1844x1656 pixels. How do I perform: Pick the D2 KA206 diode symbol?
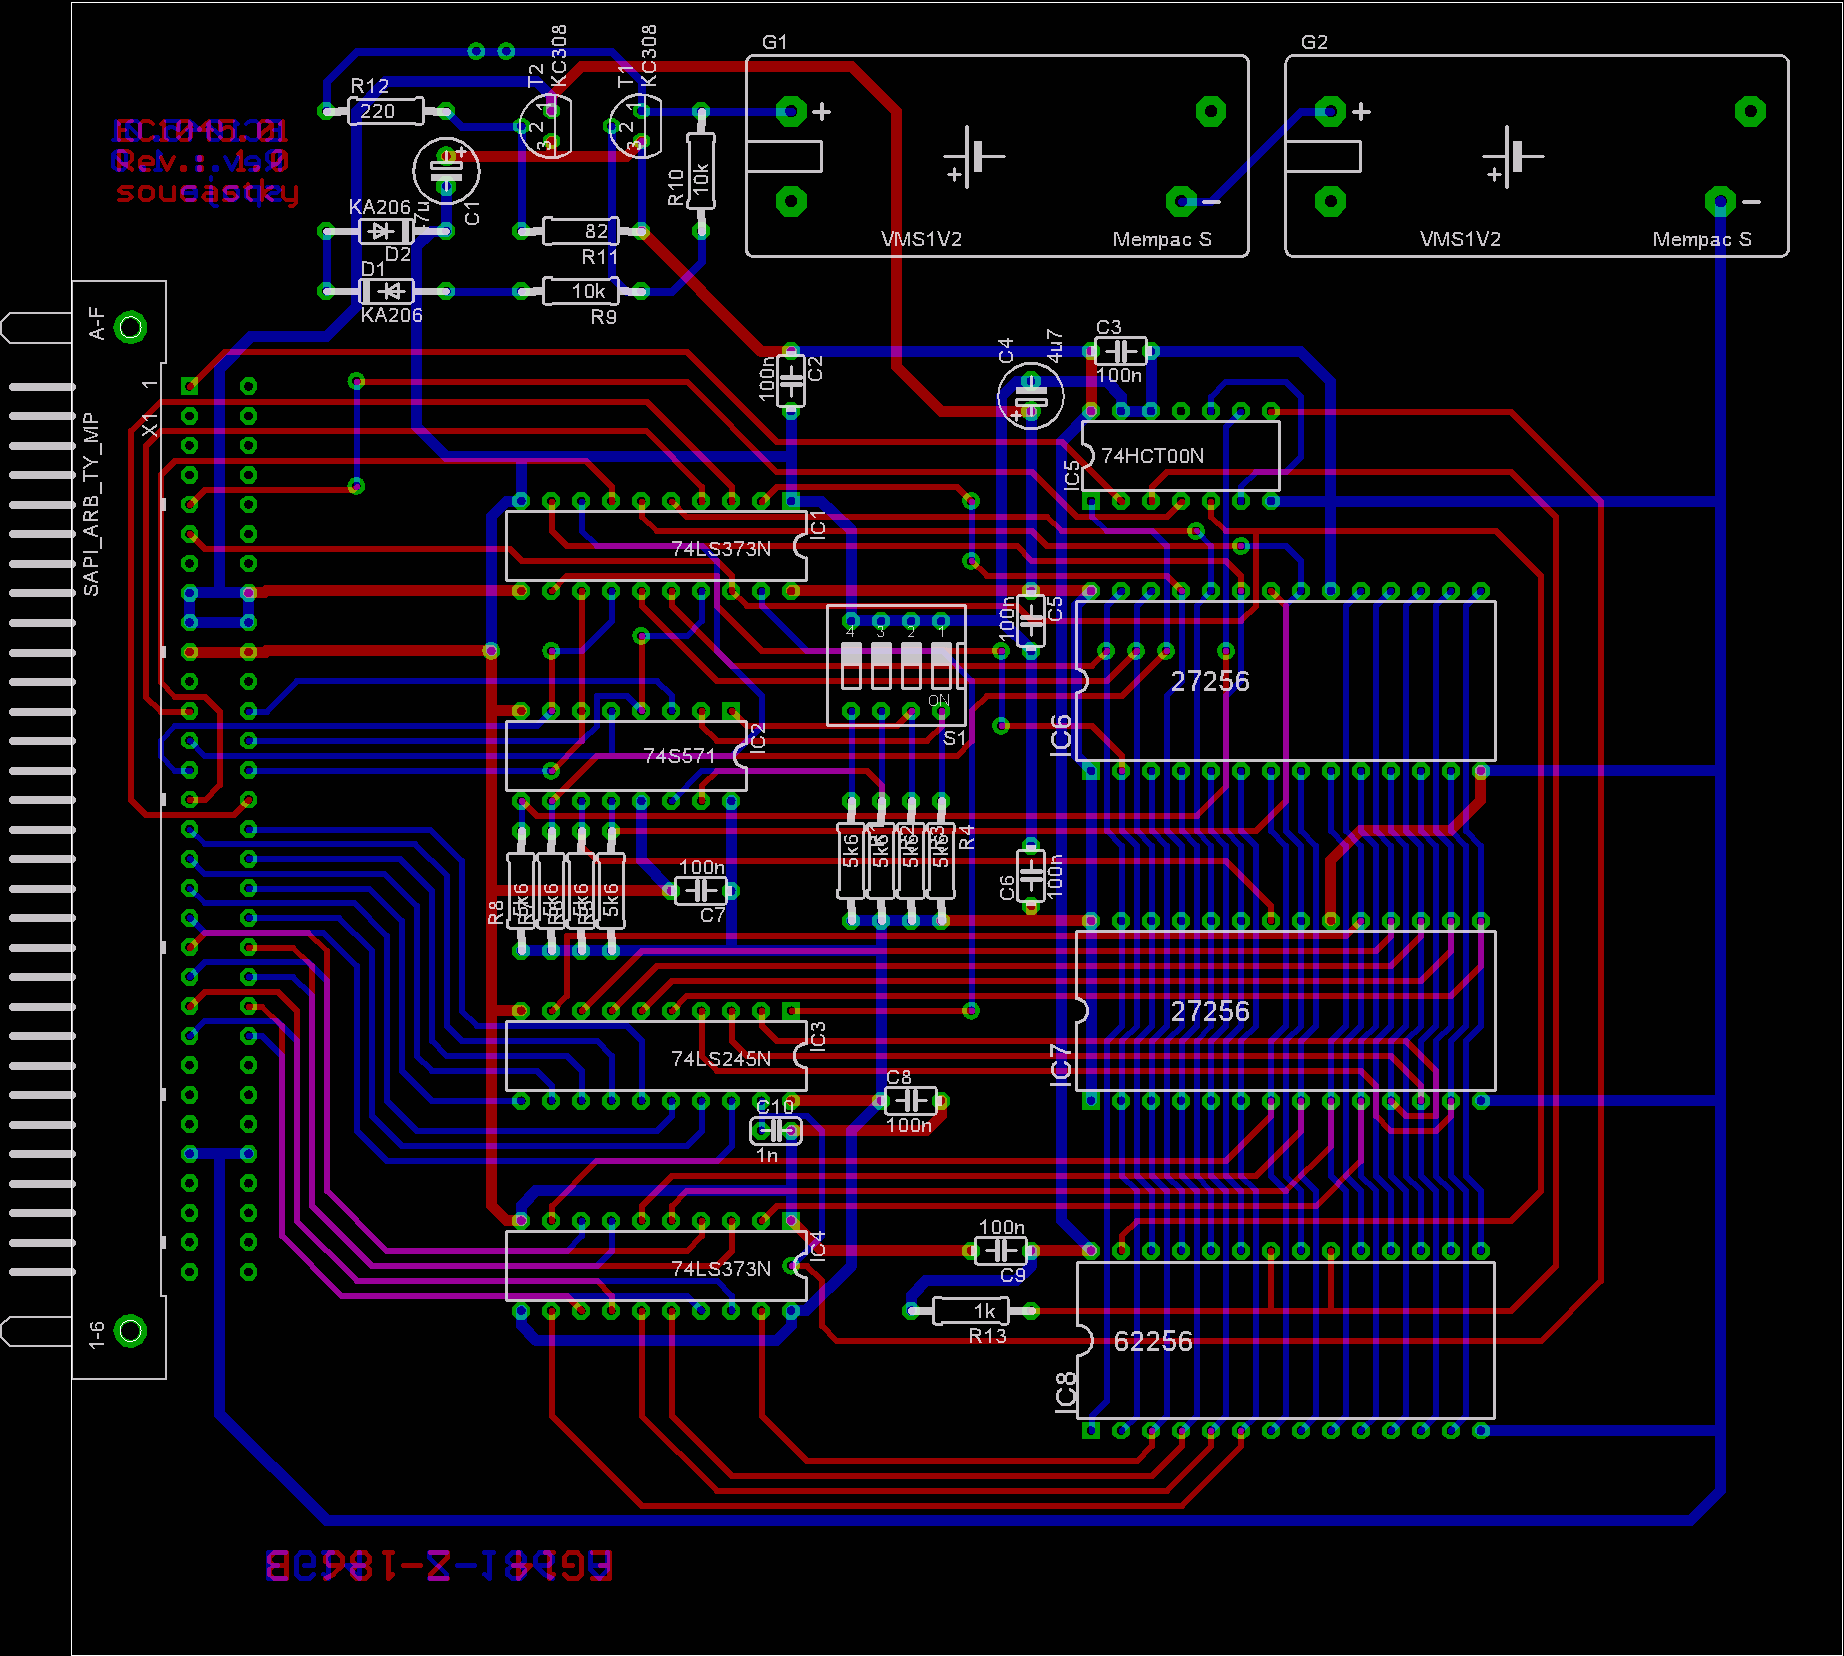pos(383,232)
